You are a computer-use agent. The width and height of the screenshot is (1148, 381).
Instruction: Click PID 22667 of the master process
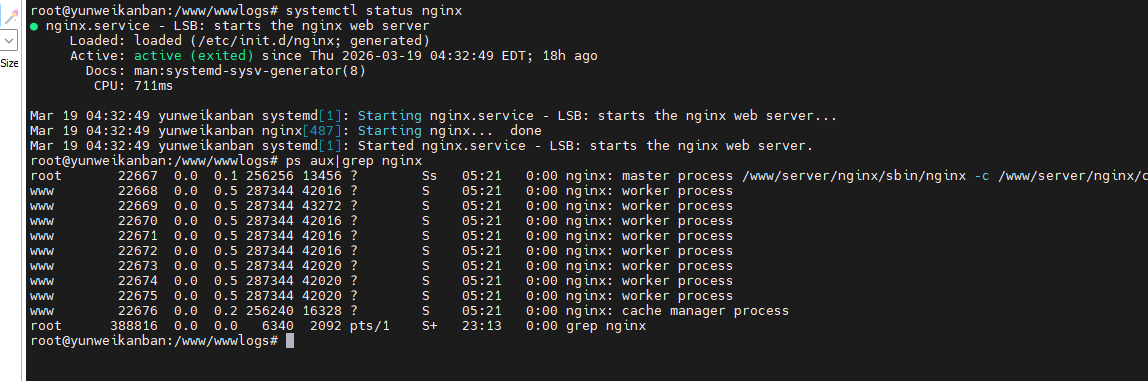click(138, 176)
